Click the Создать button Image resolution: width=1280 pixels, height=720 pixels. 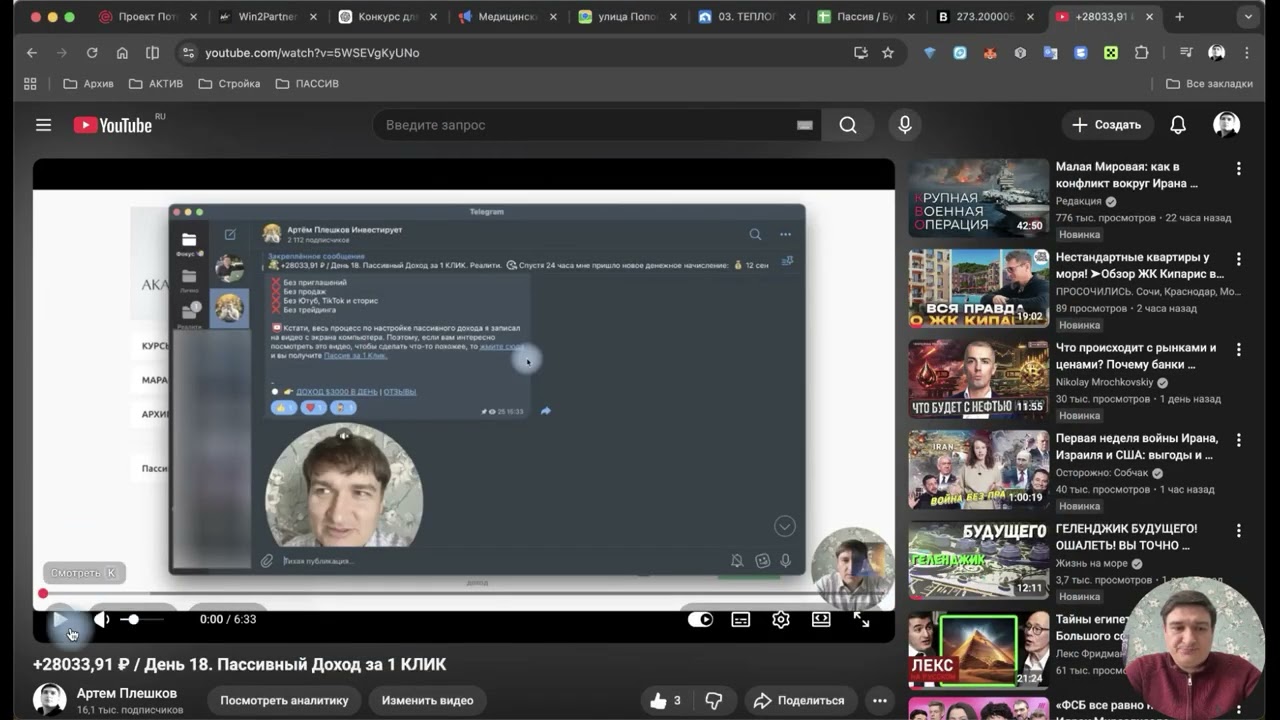[1107, 125]
